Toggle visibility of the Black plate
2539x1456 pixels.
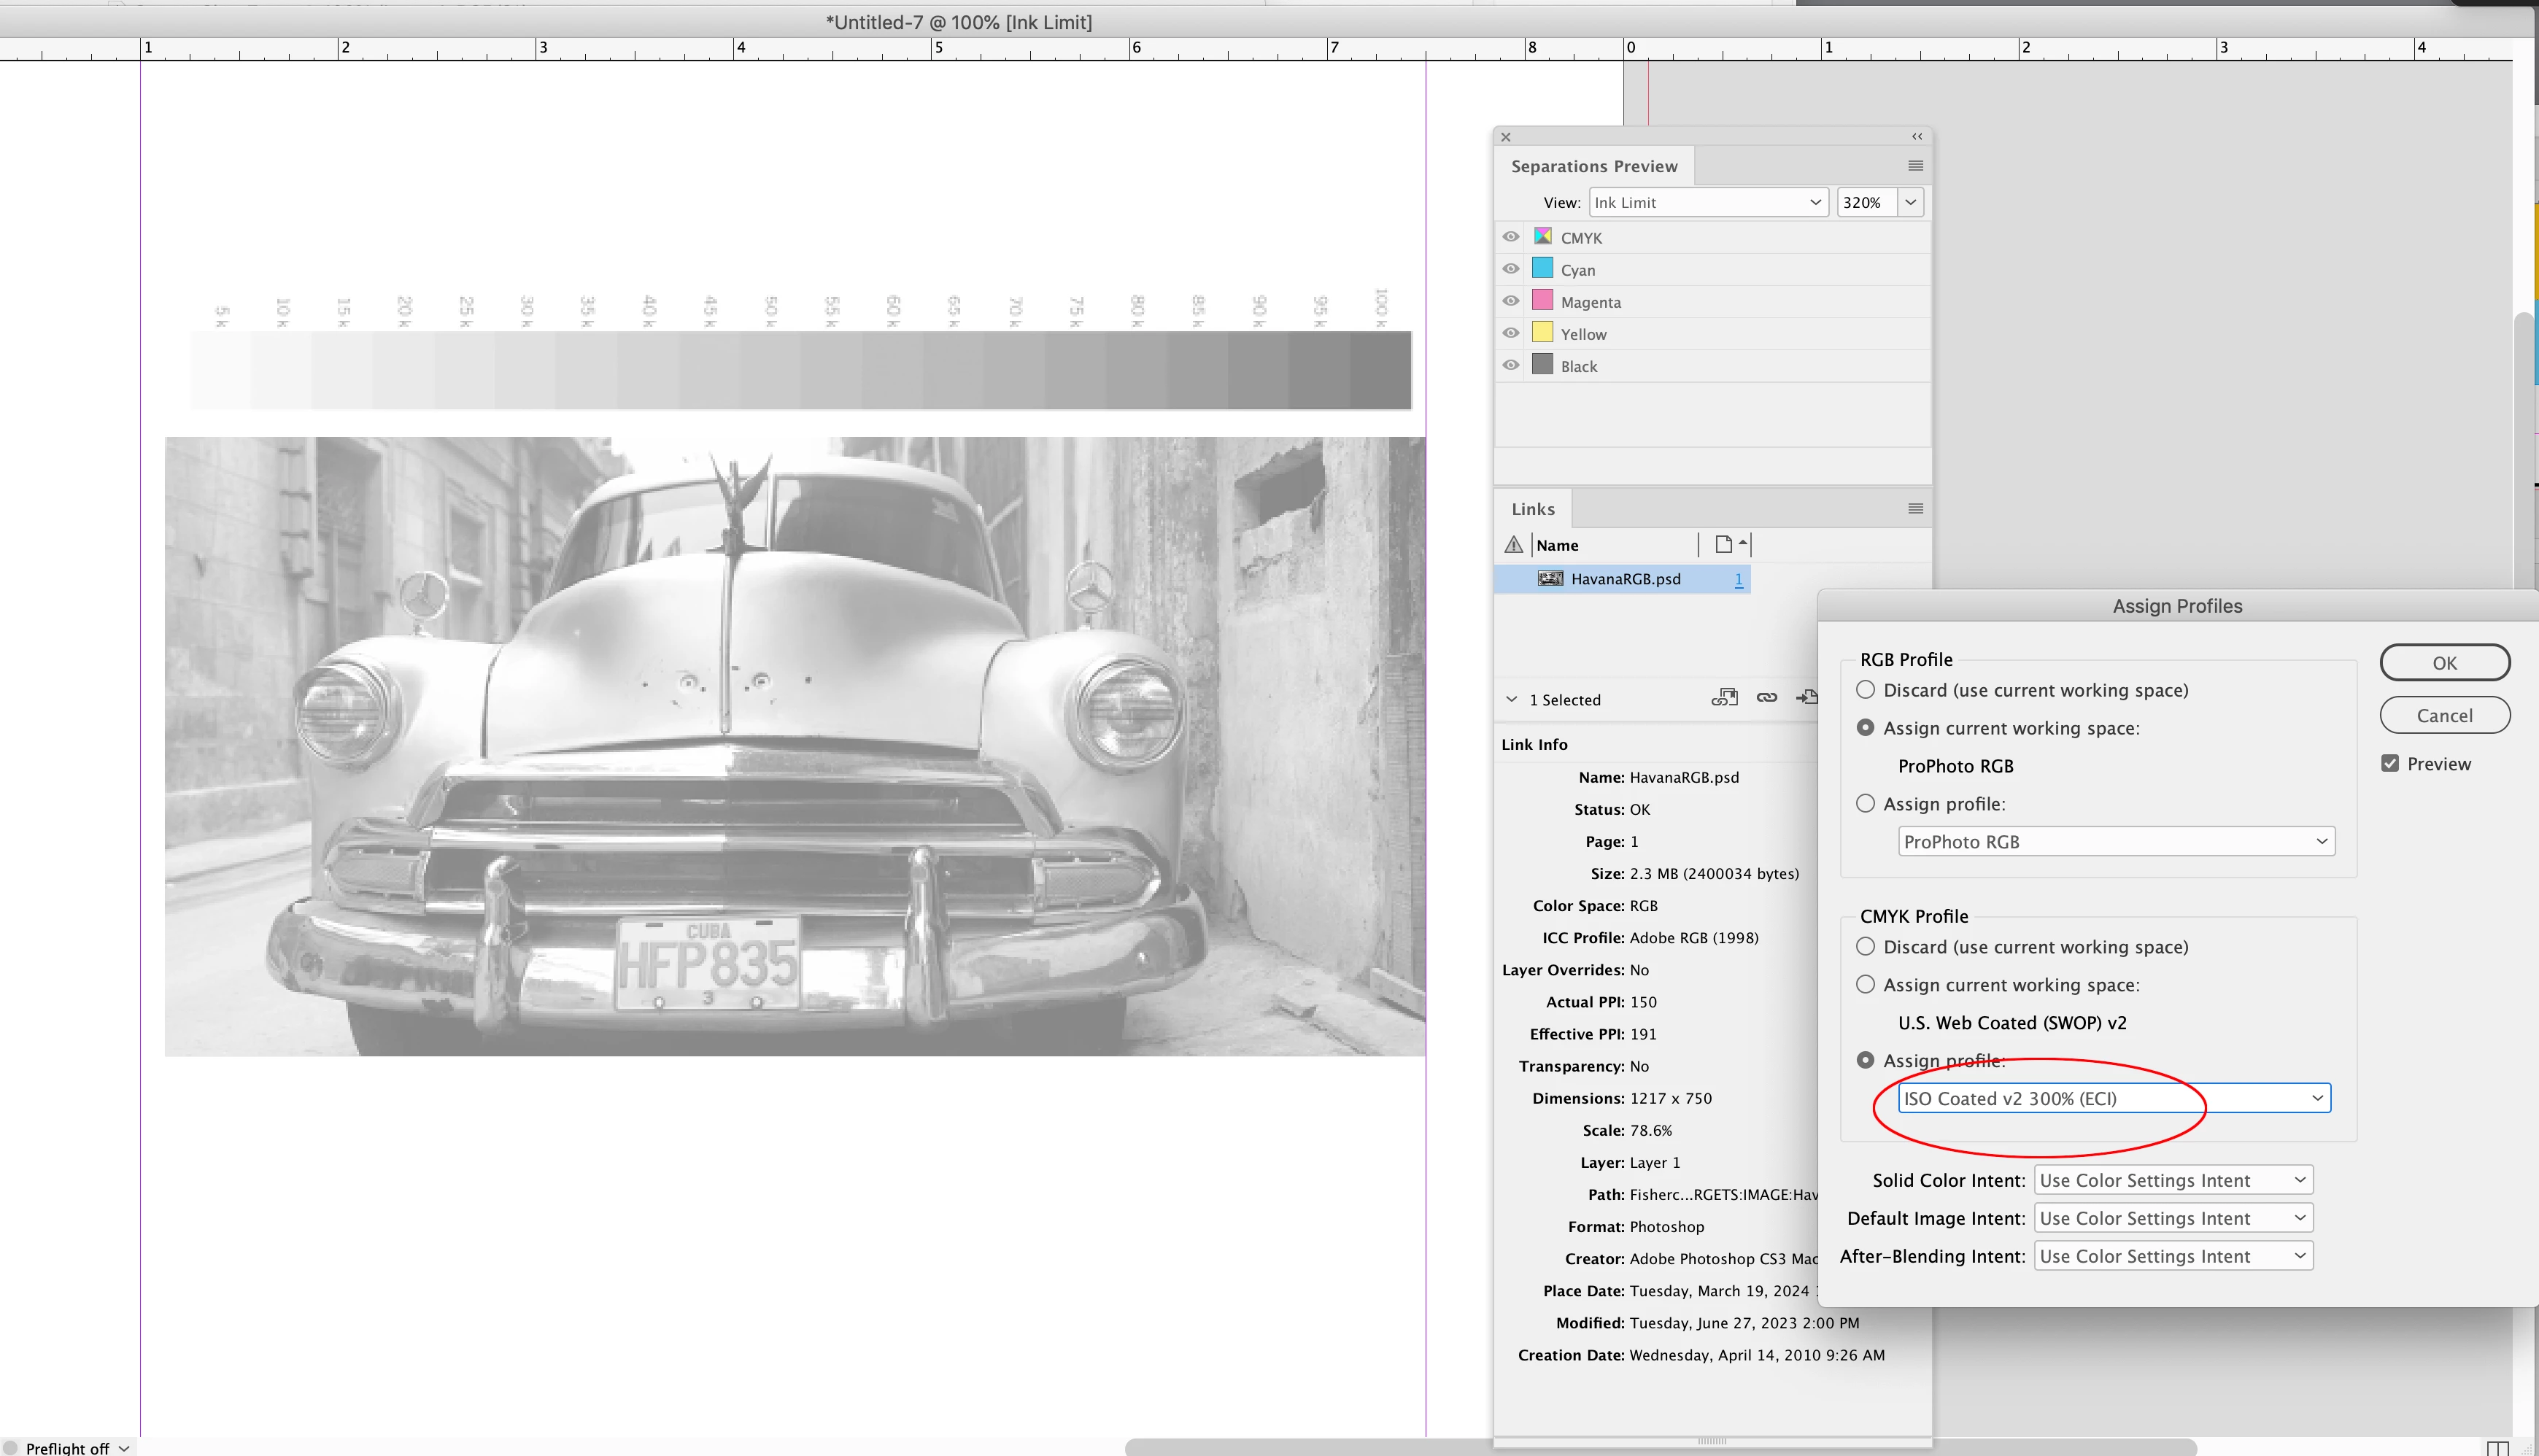pos(1511,365)
